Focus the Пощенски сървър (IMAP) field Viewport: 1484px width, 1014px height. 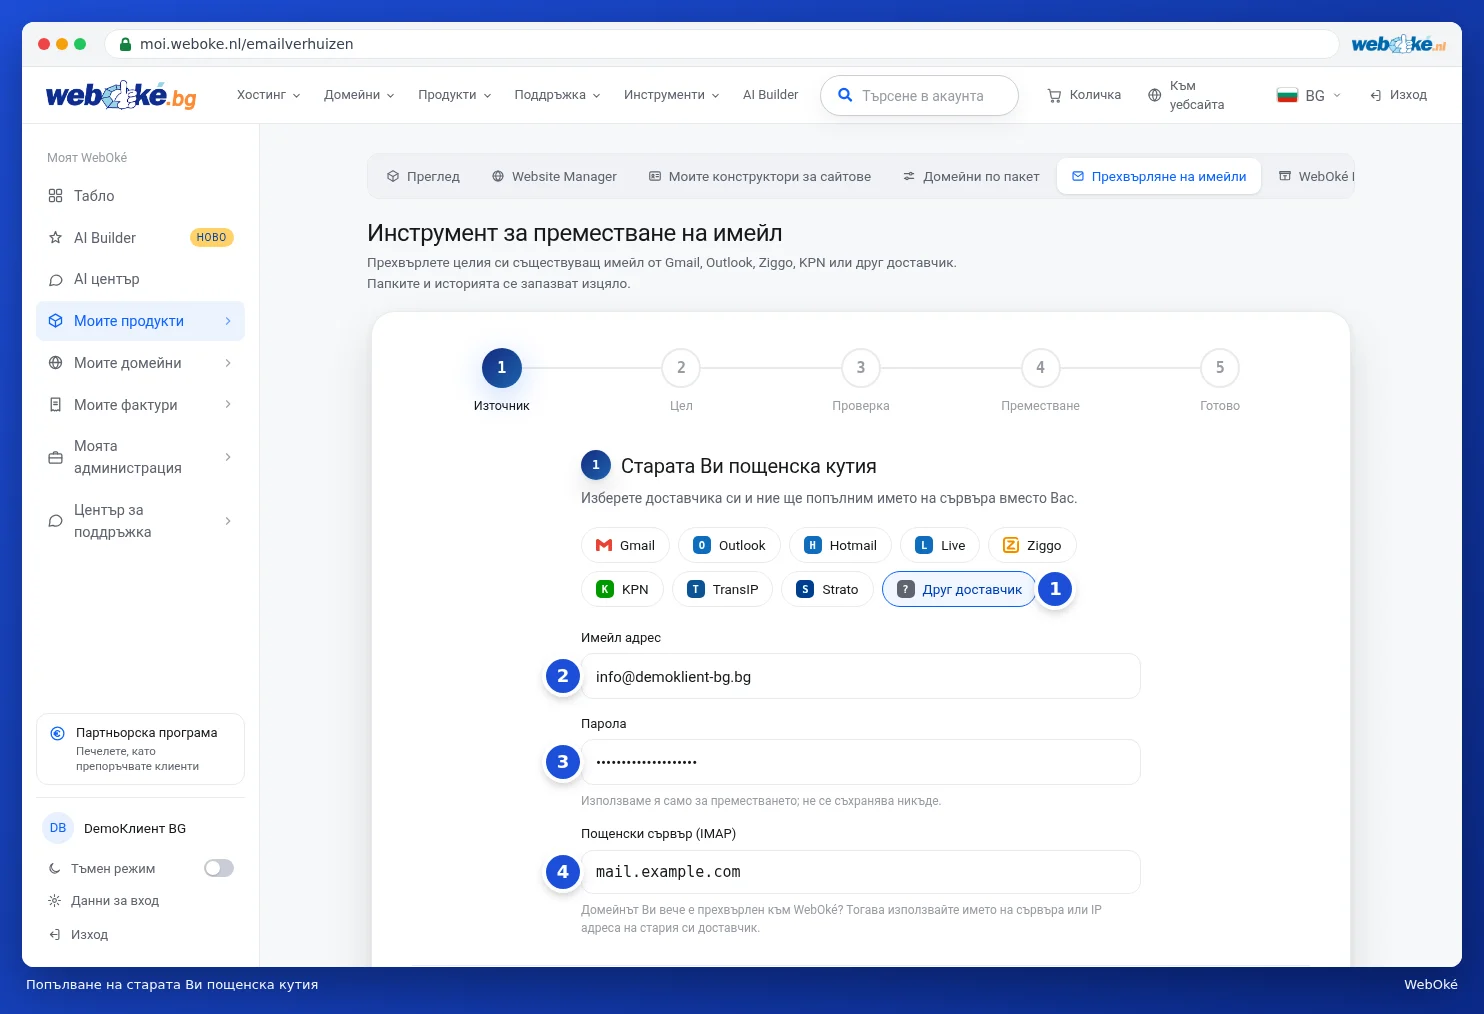[x=861, y=872]
